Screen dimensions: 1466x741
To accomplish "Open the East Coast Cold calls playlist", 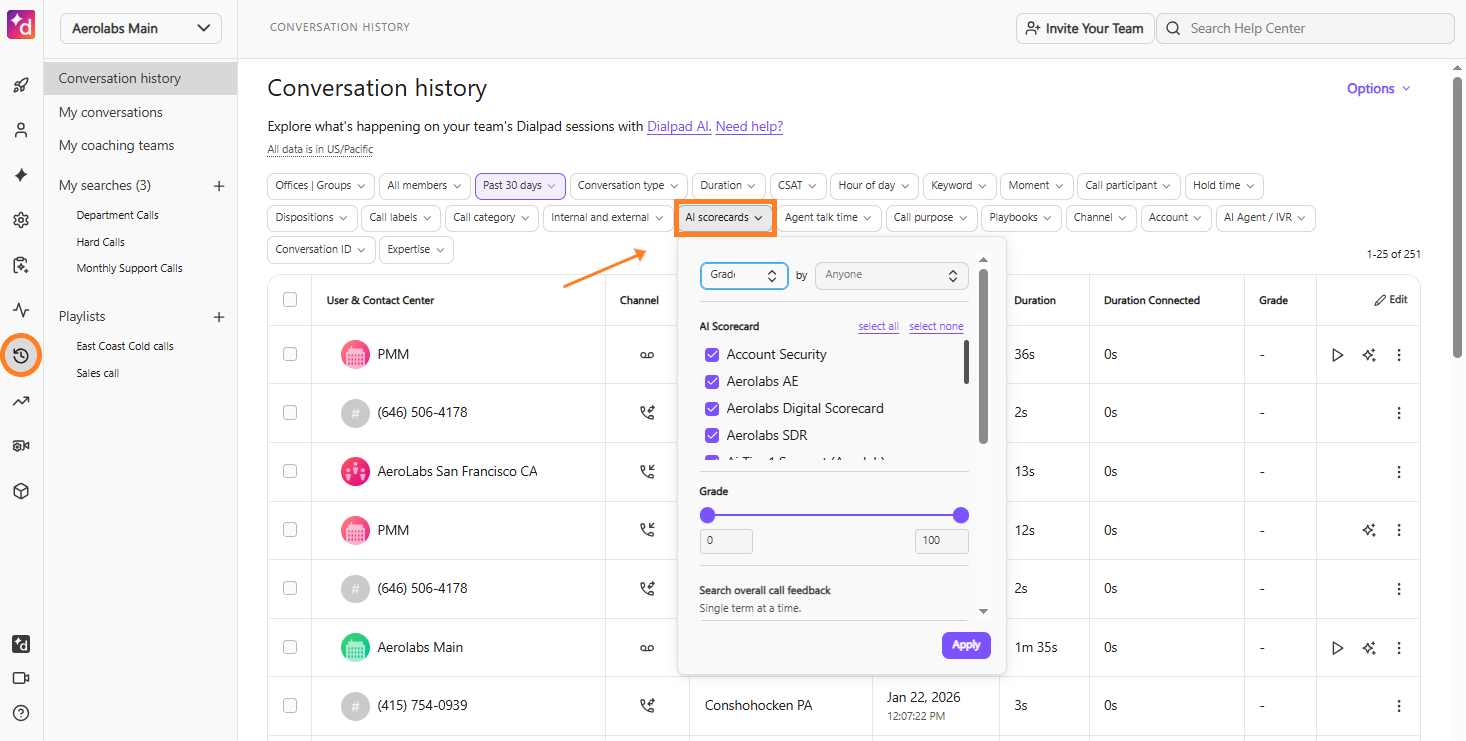I will [125, 347].
